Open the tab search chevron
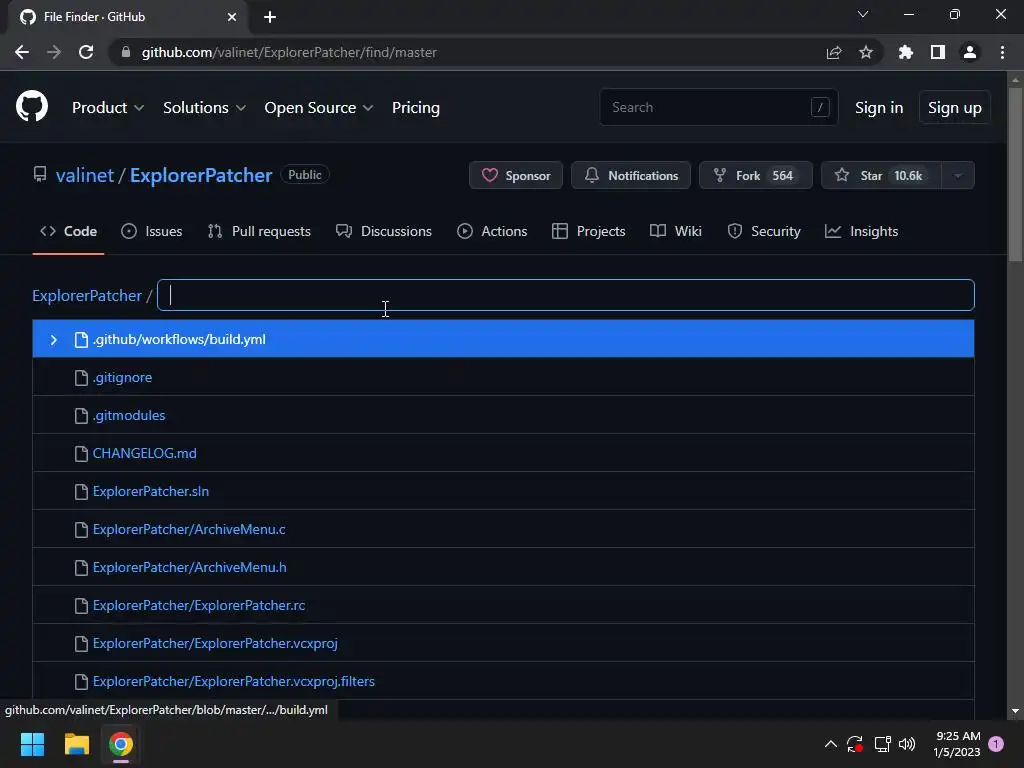The height and width of the screenshot is (768, 1024). [863, 14]
